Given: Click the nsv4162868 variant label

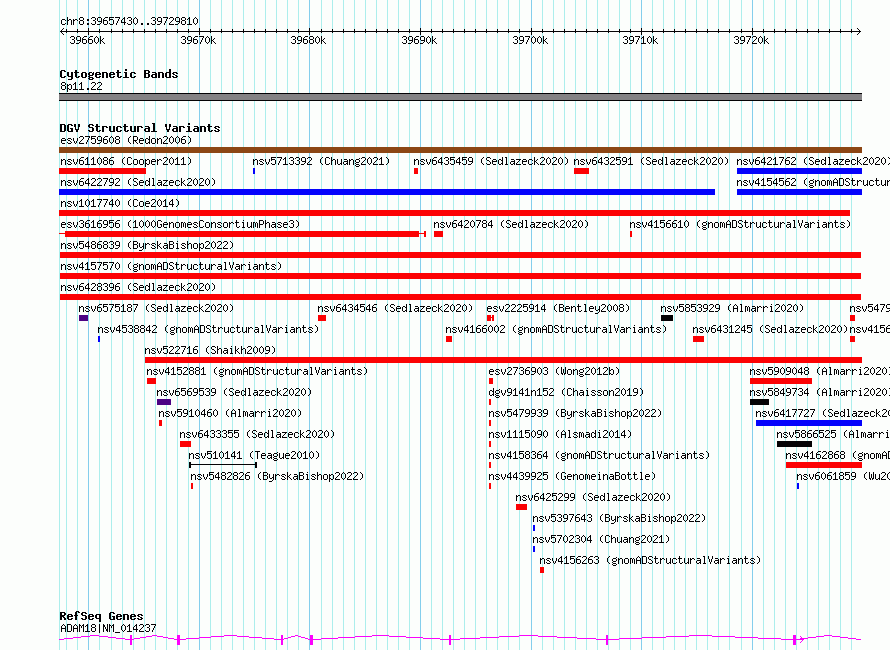Looking at the screenshot, I should pos(837,455).
